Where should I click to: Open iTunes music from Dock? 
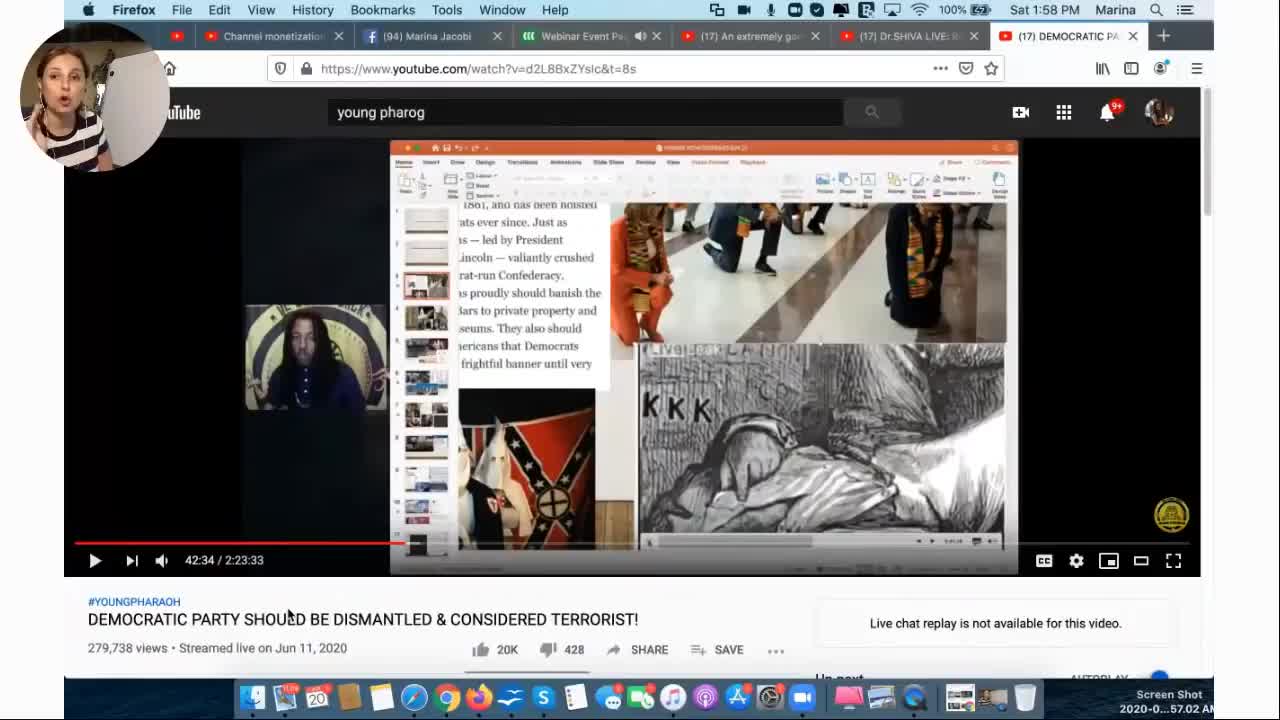point(673,697)
